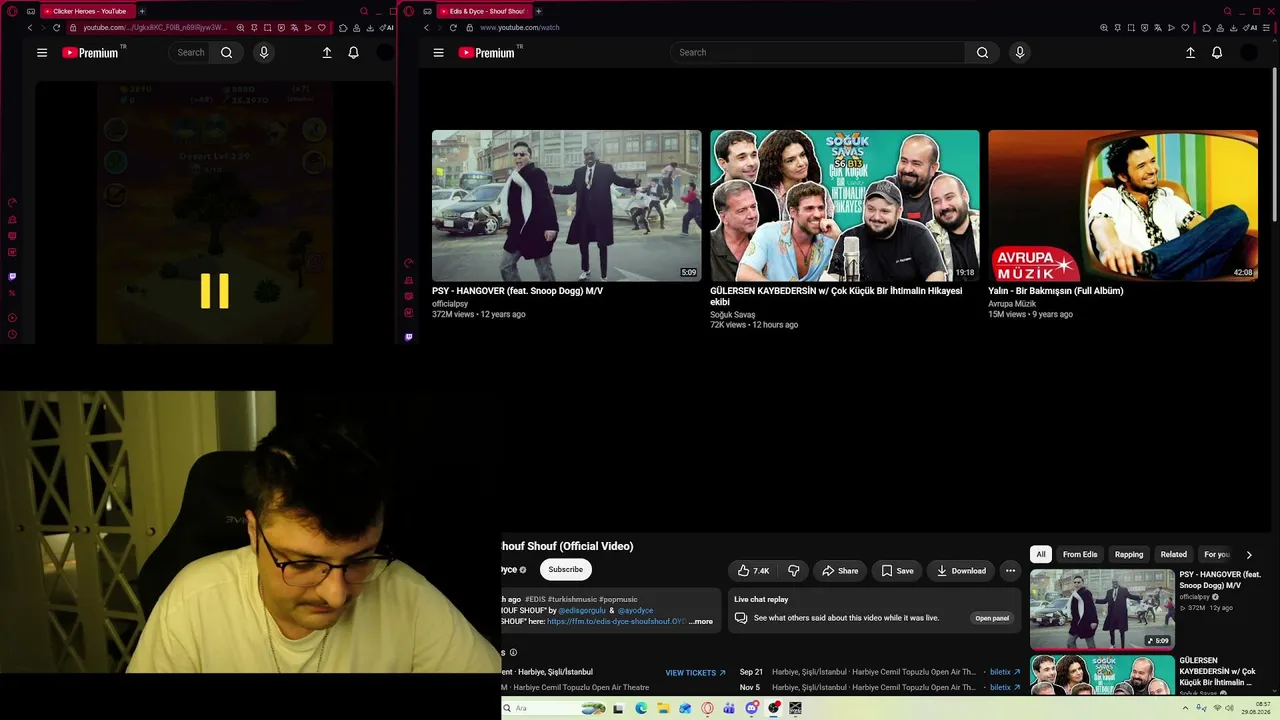
Task: Open the YouTube guide menu in left window
Action: pos(42,53)
